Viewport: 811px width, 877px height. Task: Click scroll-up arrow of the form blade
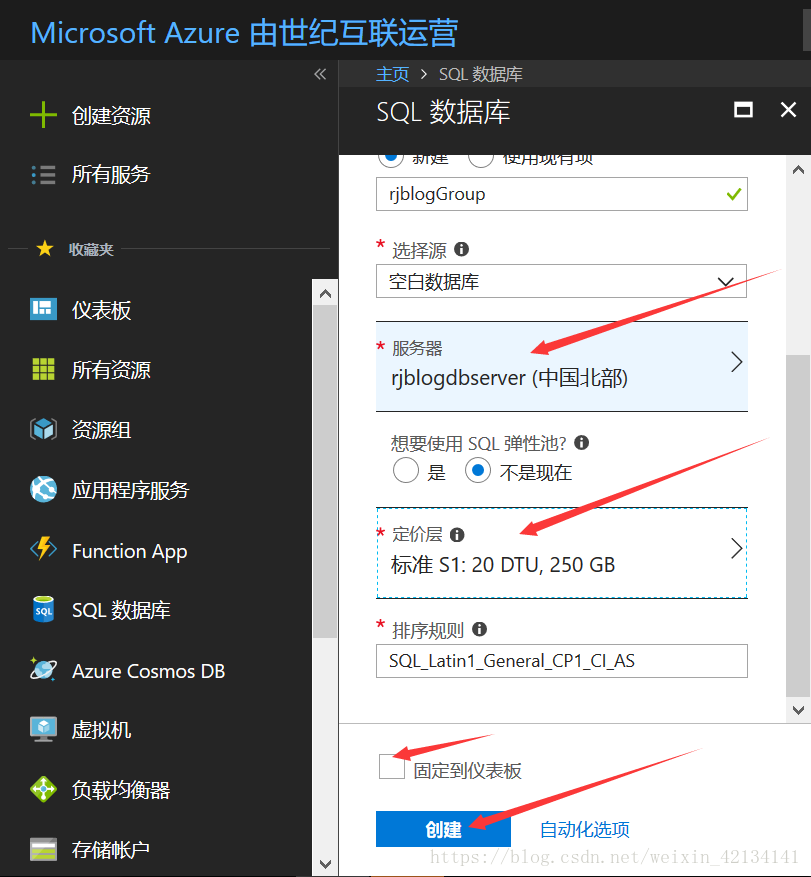tap(798, 170)
